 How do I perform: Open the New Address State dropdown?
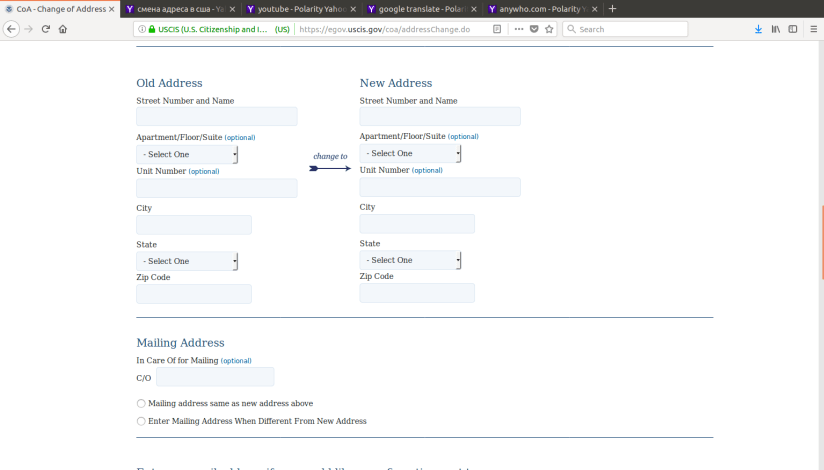click(x=410, y=260)
